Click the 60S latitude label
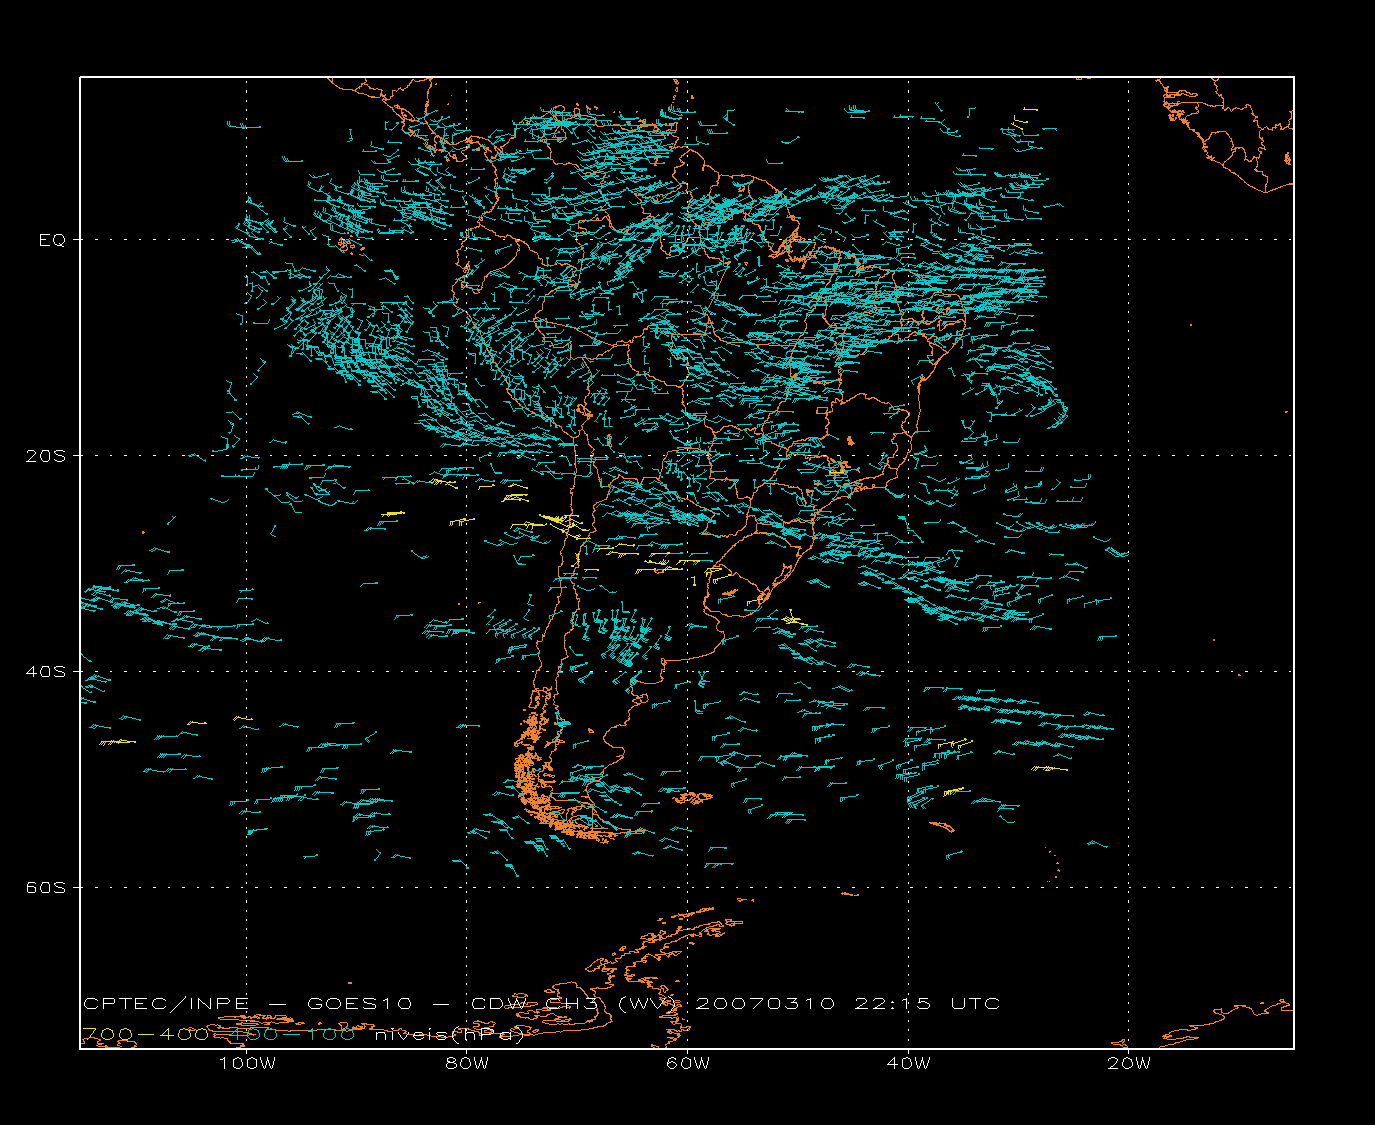1375x1125 pixels. (x=44, y=888)
